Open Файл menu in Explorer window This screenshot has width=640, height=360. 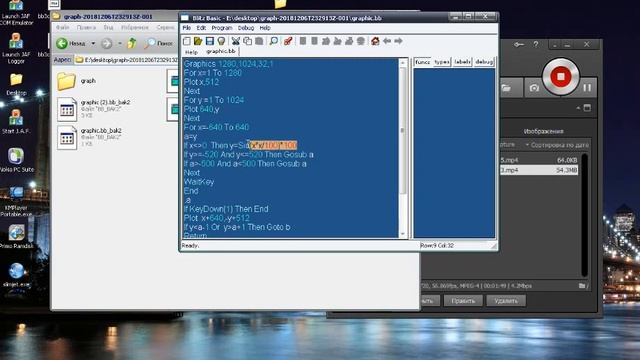[x=62, y=27]
